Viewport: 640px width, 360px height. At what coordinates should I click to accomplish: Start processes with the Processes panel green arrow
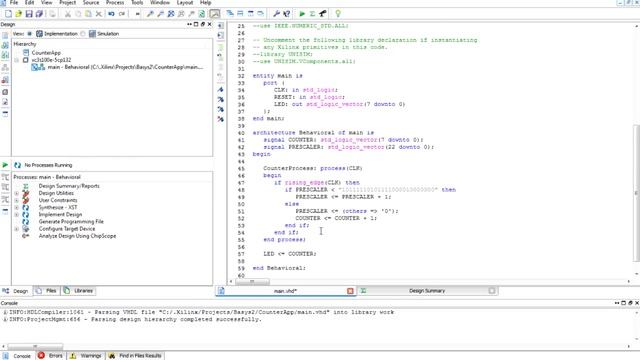pos(5,165)
